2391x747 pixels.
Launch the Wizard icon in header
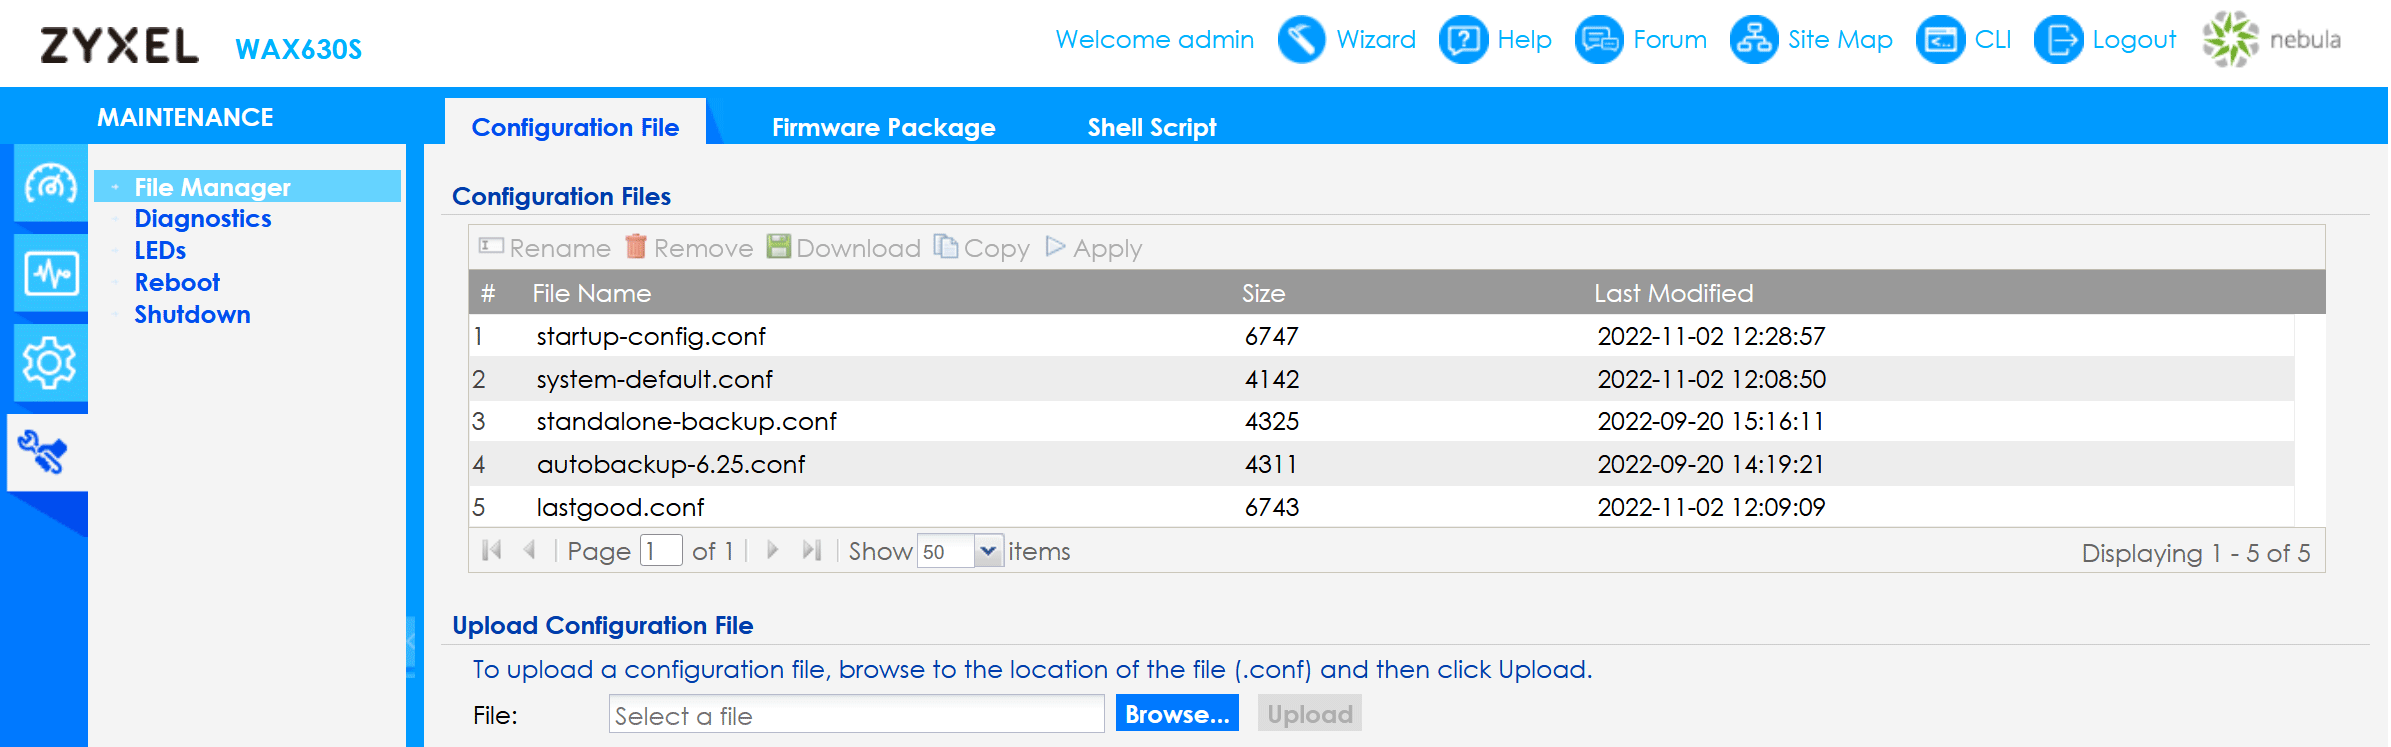[1301, 40]
